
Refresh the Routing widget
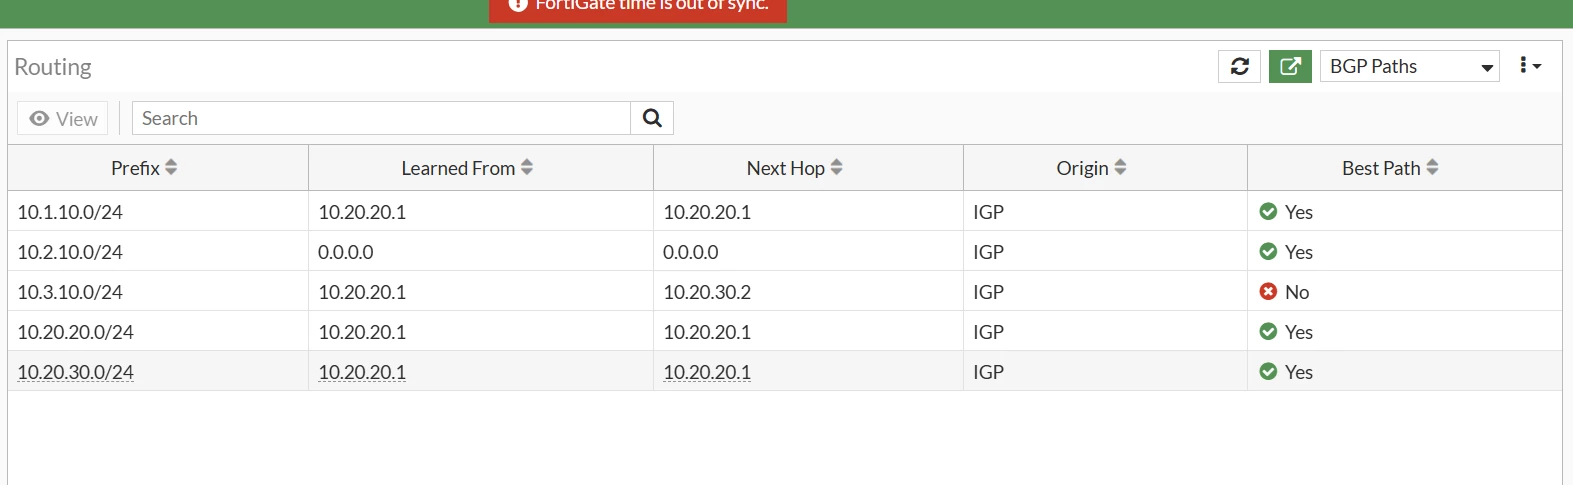[x=1239, y=67]
